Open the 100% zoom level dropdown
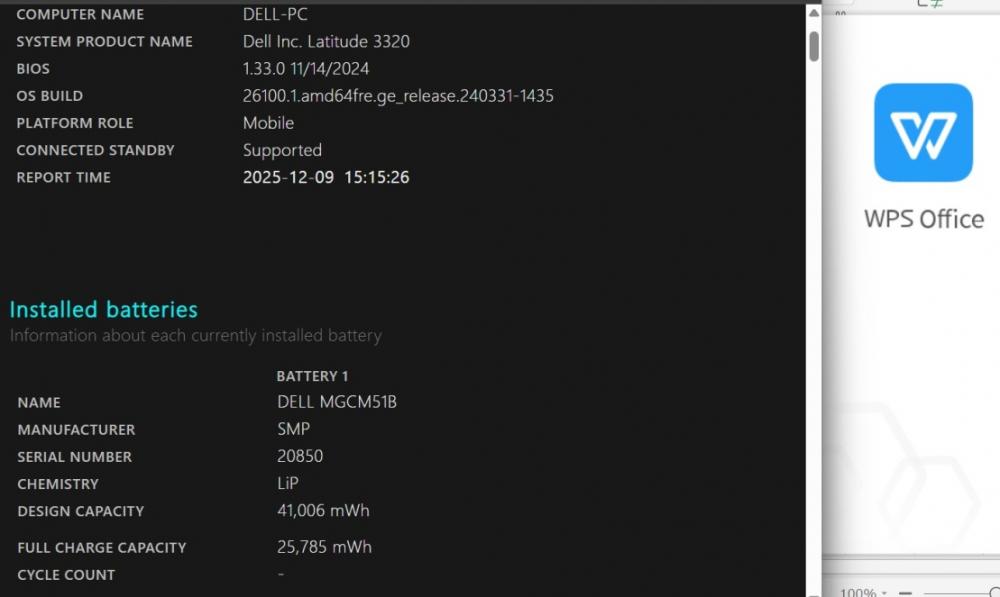1000x597 pixels. click(864, 593)
